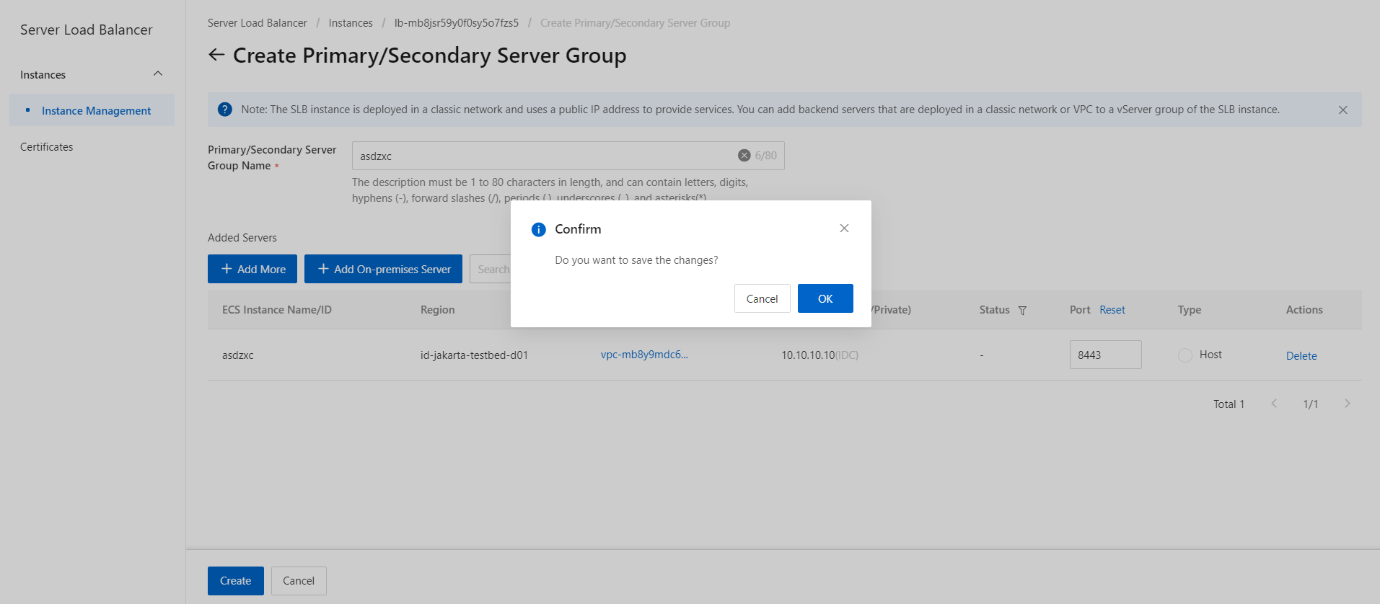1380x604 pixels.
Task: Click the help icon in note banner
Action: click(x=225, y=109)
